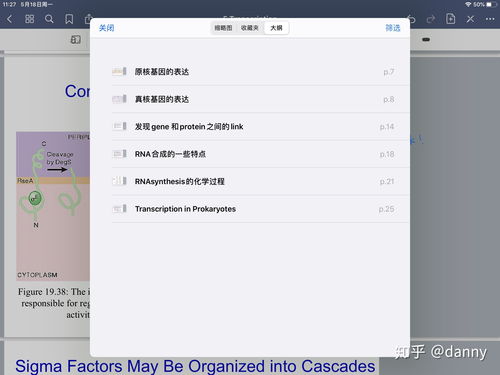Select the black pen stroke swatch

point(426,40)
